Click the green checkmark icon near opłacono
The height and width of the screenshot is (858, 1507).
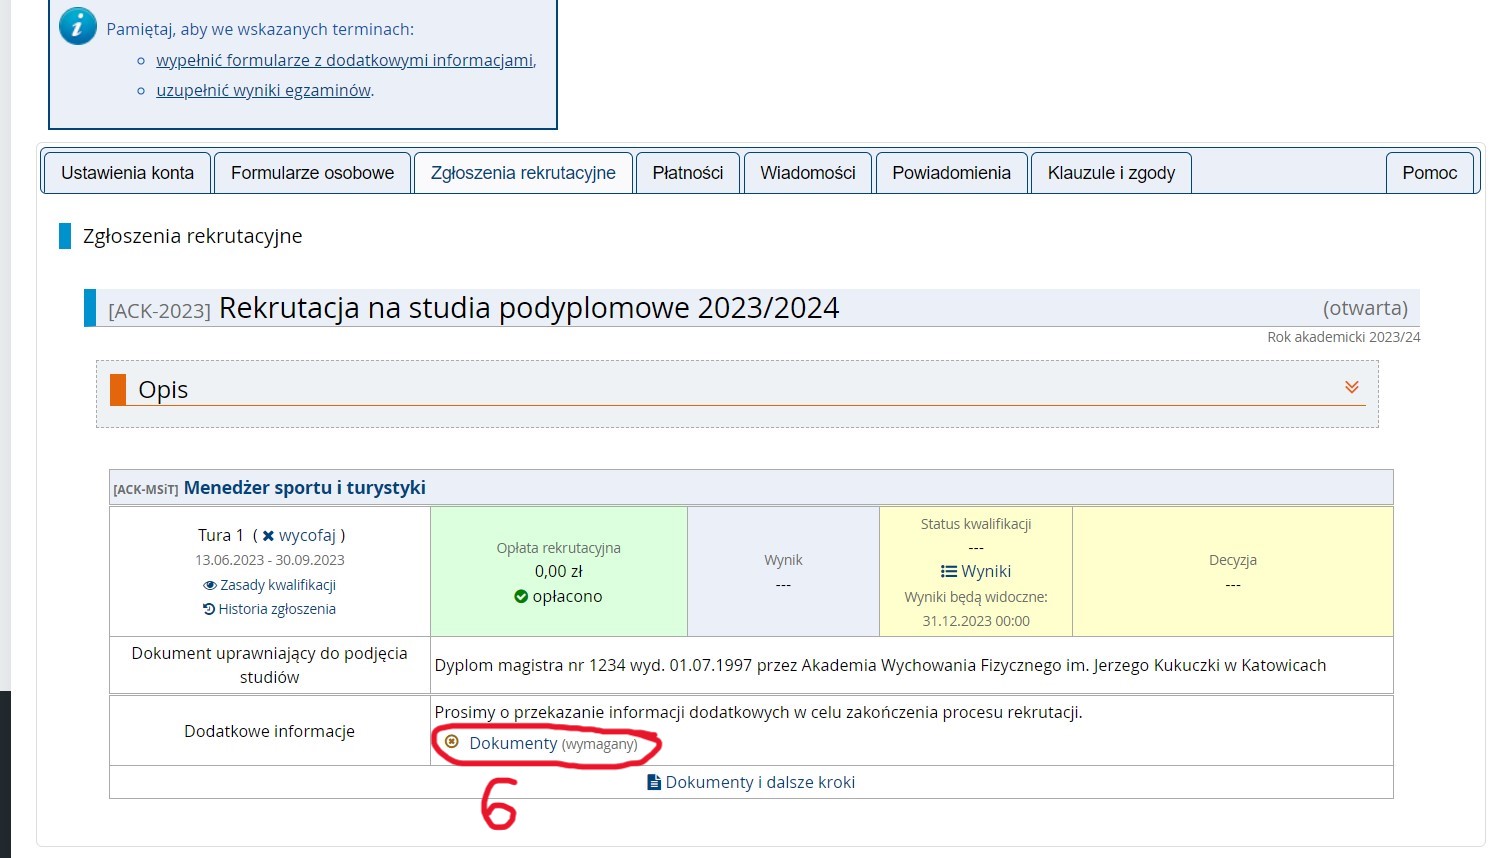[521, 596]
